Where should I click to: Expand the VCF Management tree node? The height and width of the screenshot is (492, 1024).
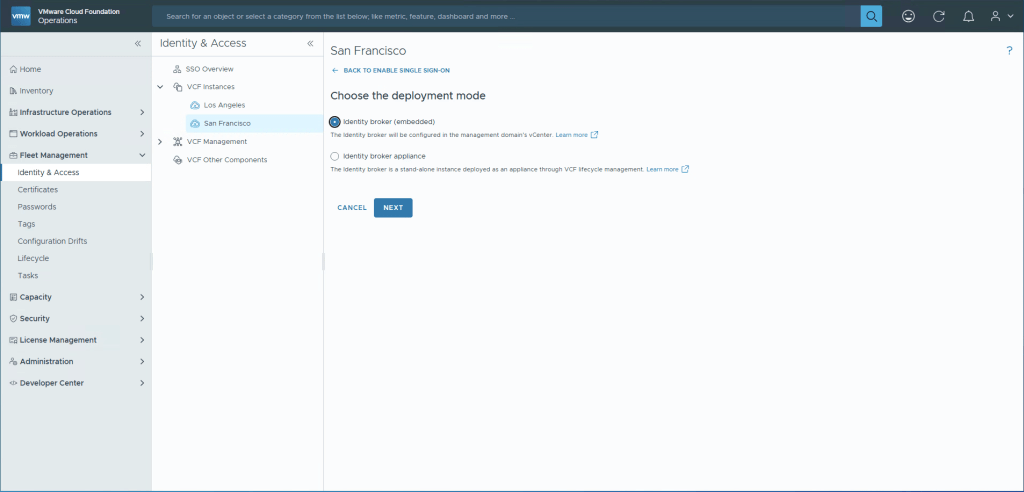pos(160,141)
